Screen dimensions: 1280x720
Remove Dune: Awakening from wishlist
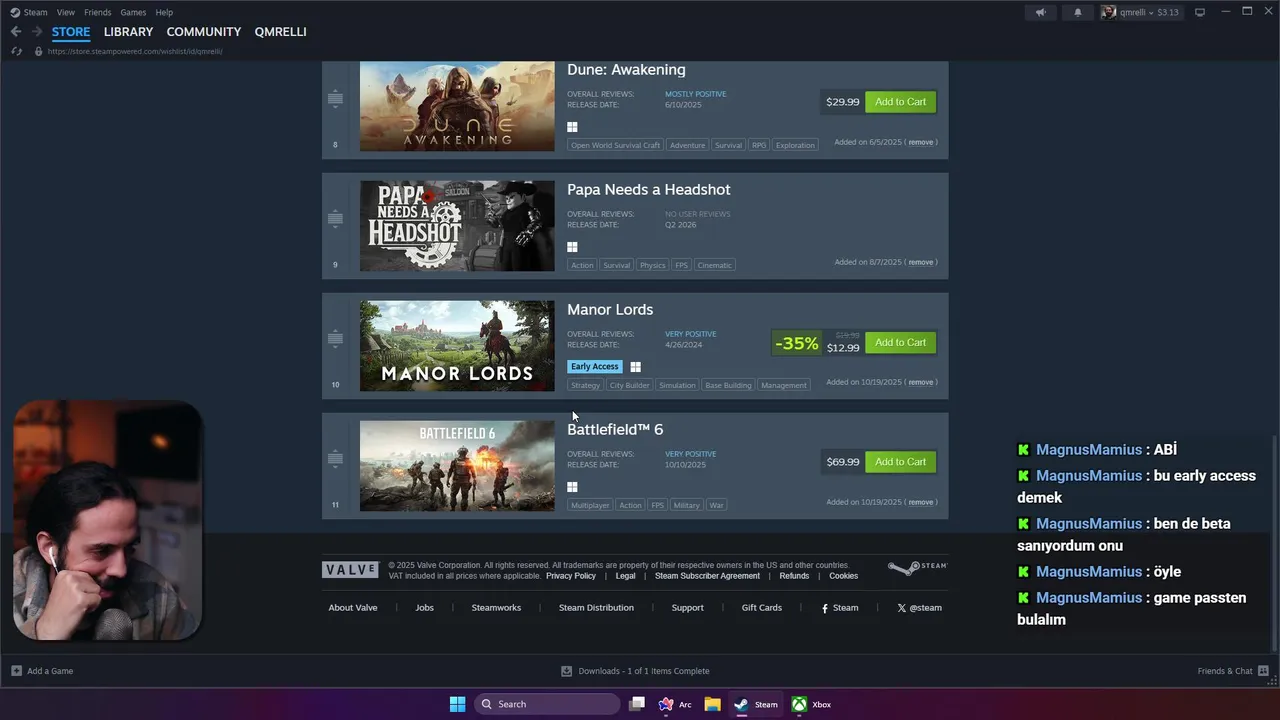[920, 142]
